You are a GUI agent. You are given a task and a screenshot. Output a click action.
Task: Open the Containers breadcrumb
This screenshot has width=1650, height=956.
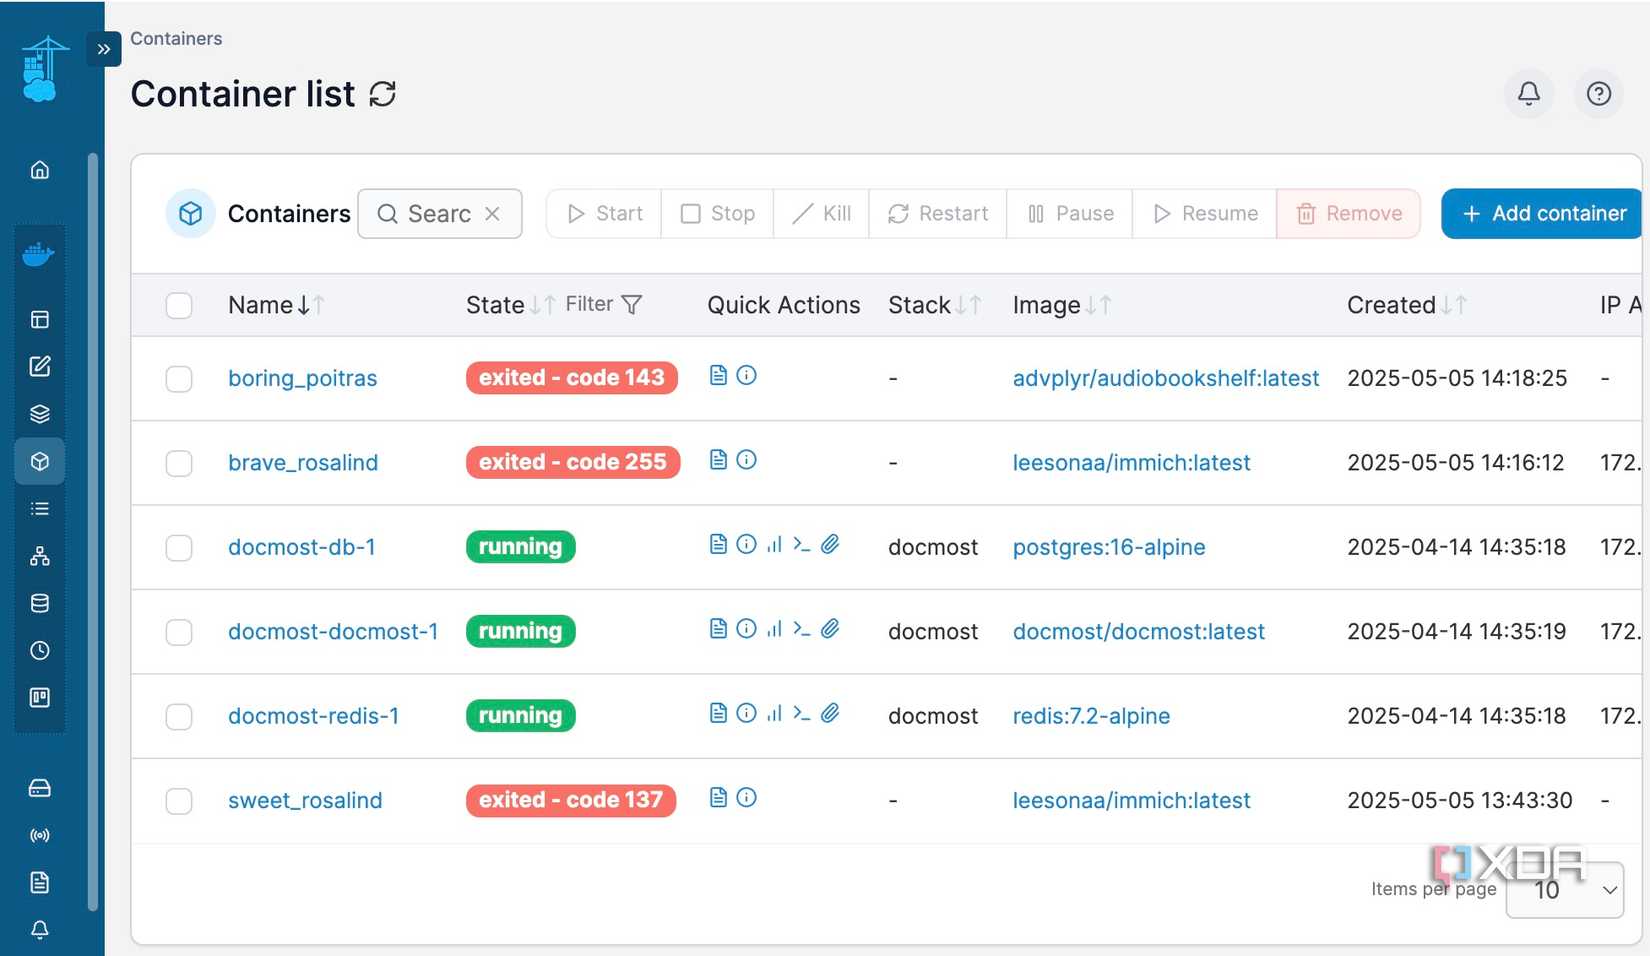pyautogui.click(x=176, y=39)
